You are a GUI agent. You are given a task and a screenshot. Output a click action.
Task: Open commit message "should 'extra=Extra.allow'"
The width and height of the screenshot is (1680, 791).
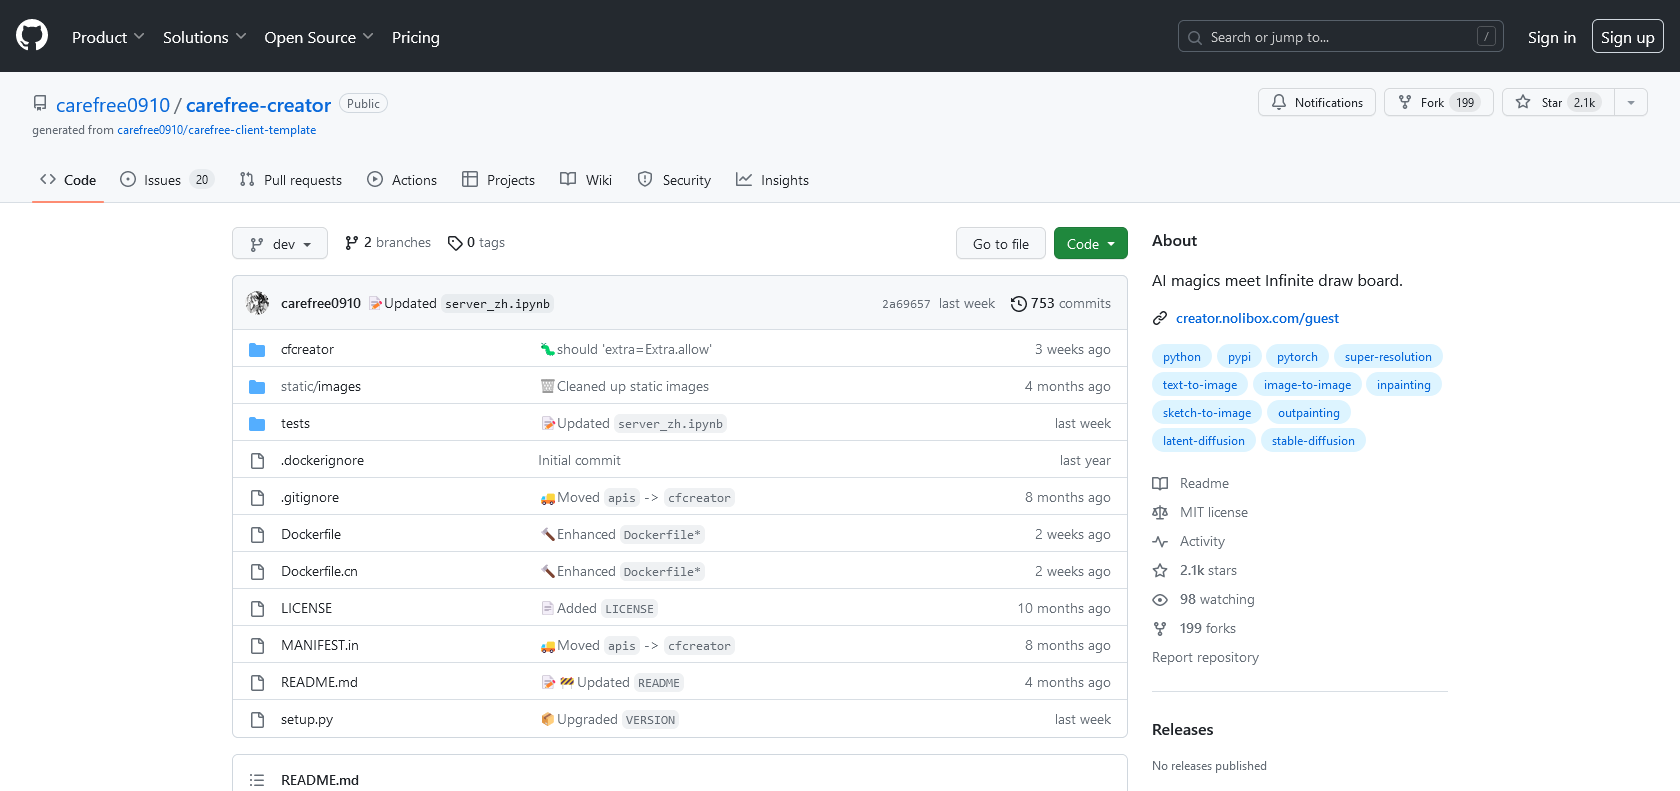point(634,349)
